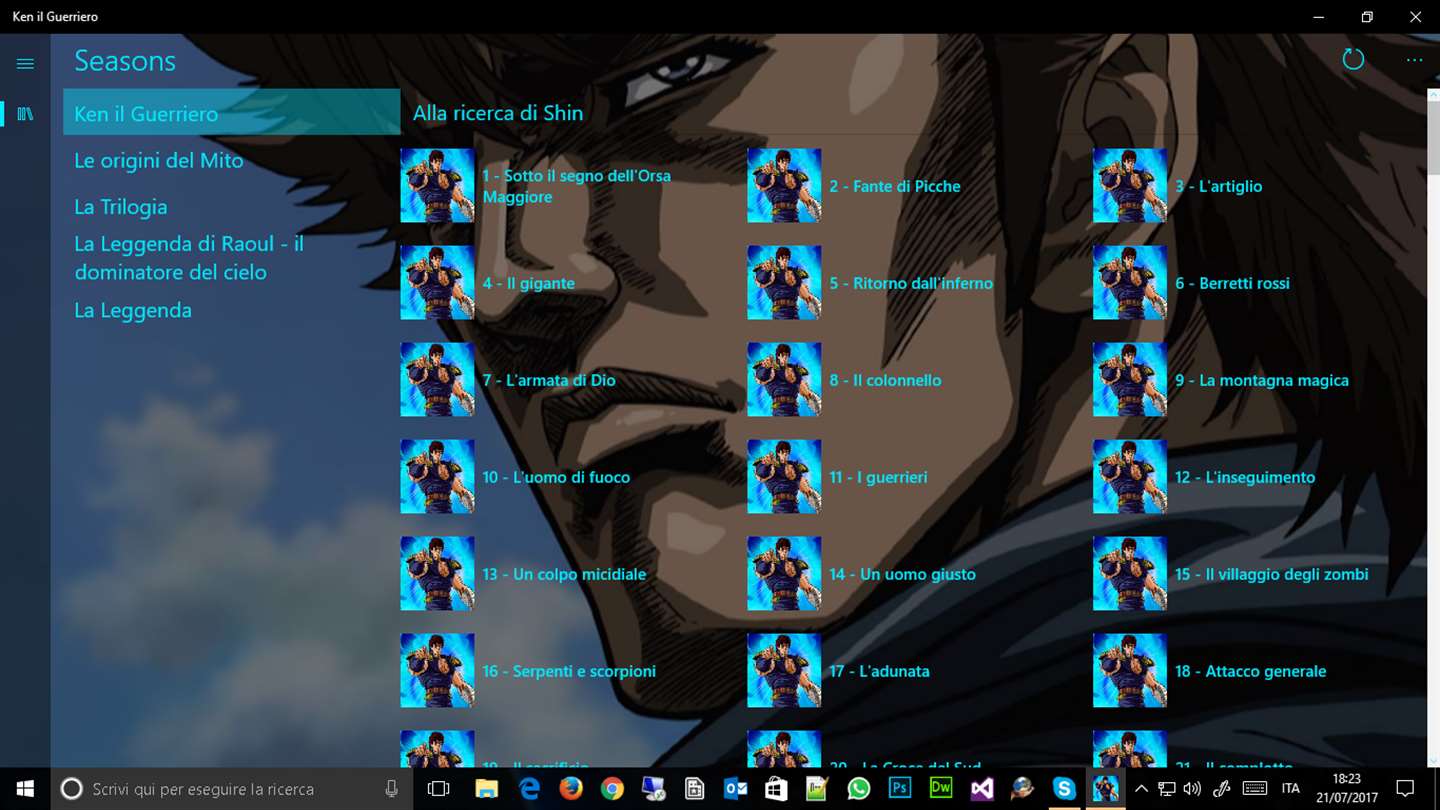Image resolution: width=1440 pixels, height=810 pixels.
Task: Click the thumbnail for episode 8 Il colonnello
Action: pyautogui.click(x=784, y=380)
